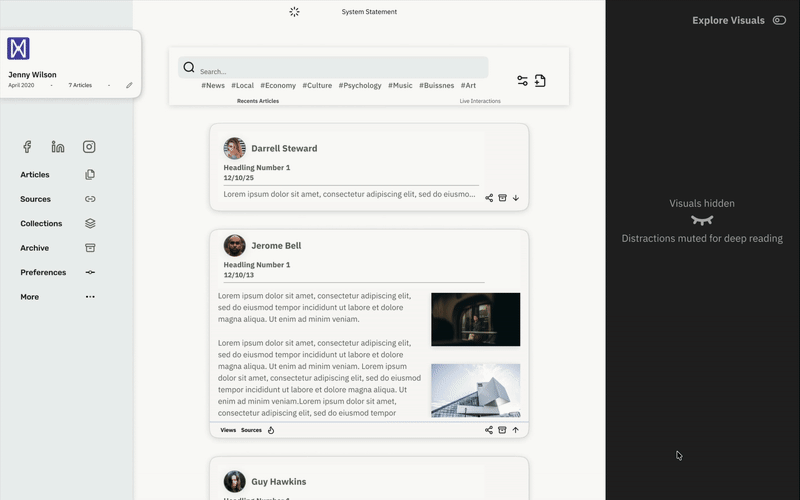This screenshot has height=500, width=800.
Task: Open the dark window photo thumbnail
Action: tap(476, 319)
